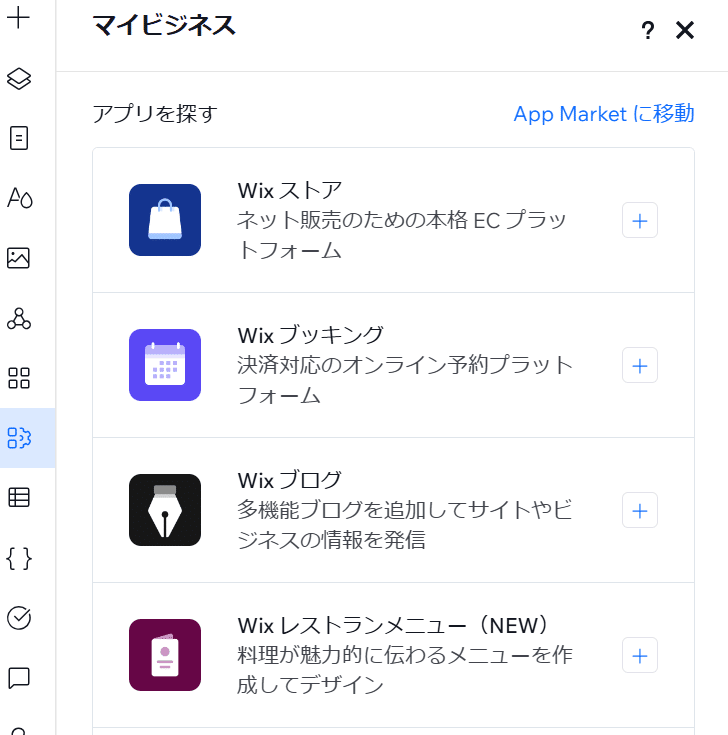The height and width of the screenshot is (735, 728).
Task: Close the マイビジネス panel
Action: click(685, 30)
